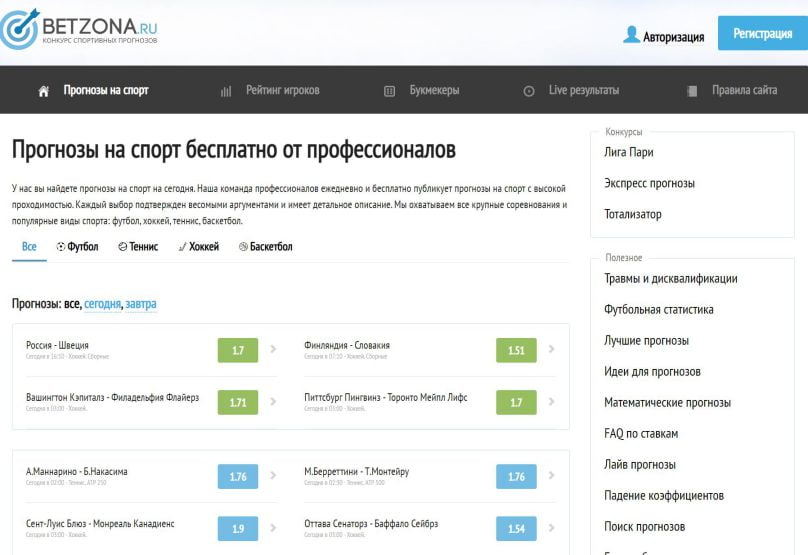Expand arrow for Финляндия - Словакия row
This screenshot has width=808, height=555.
tap(551, 349)
